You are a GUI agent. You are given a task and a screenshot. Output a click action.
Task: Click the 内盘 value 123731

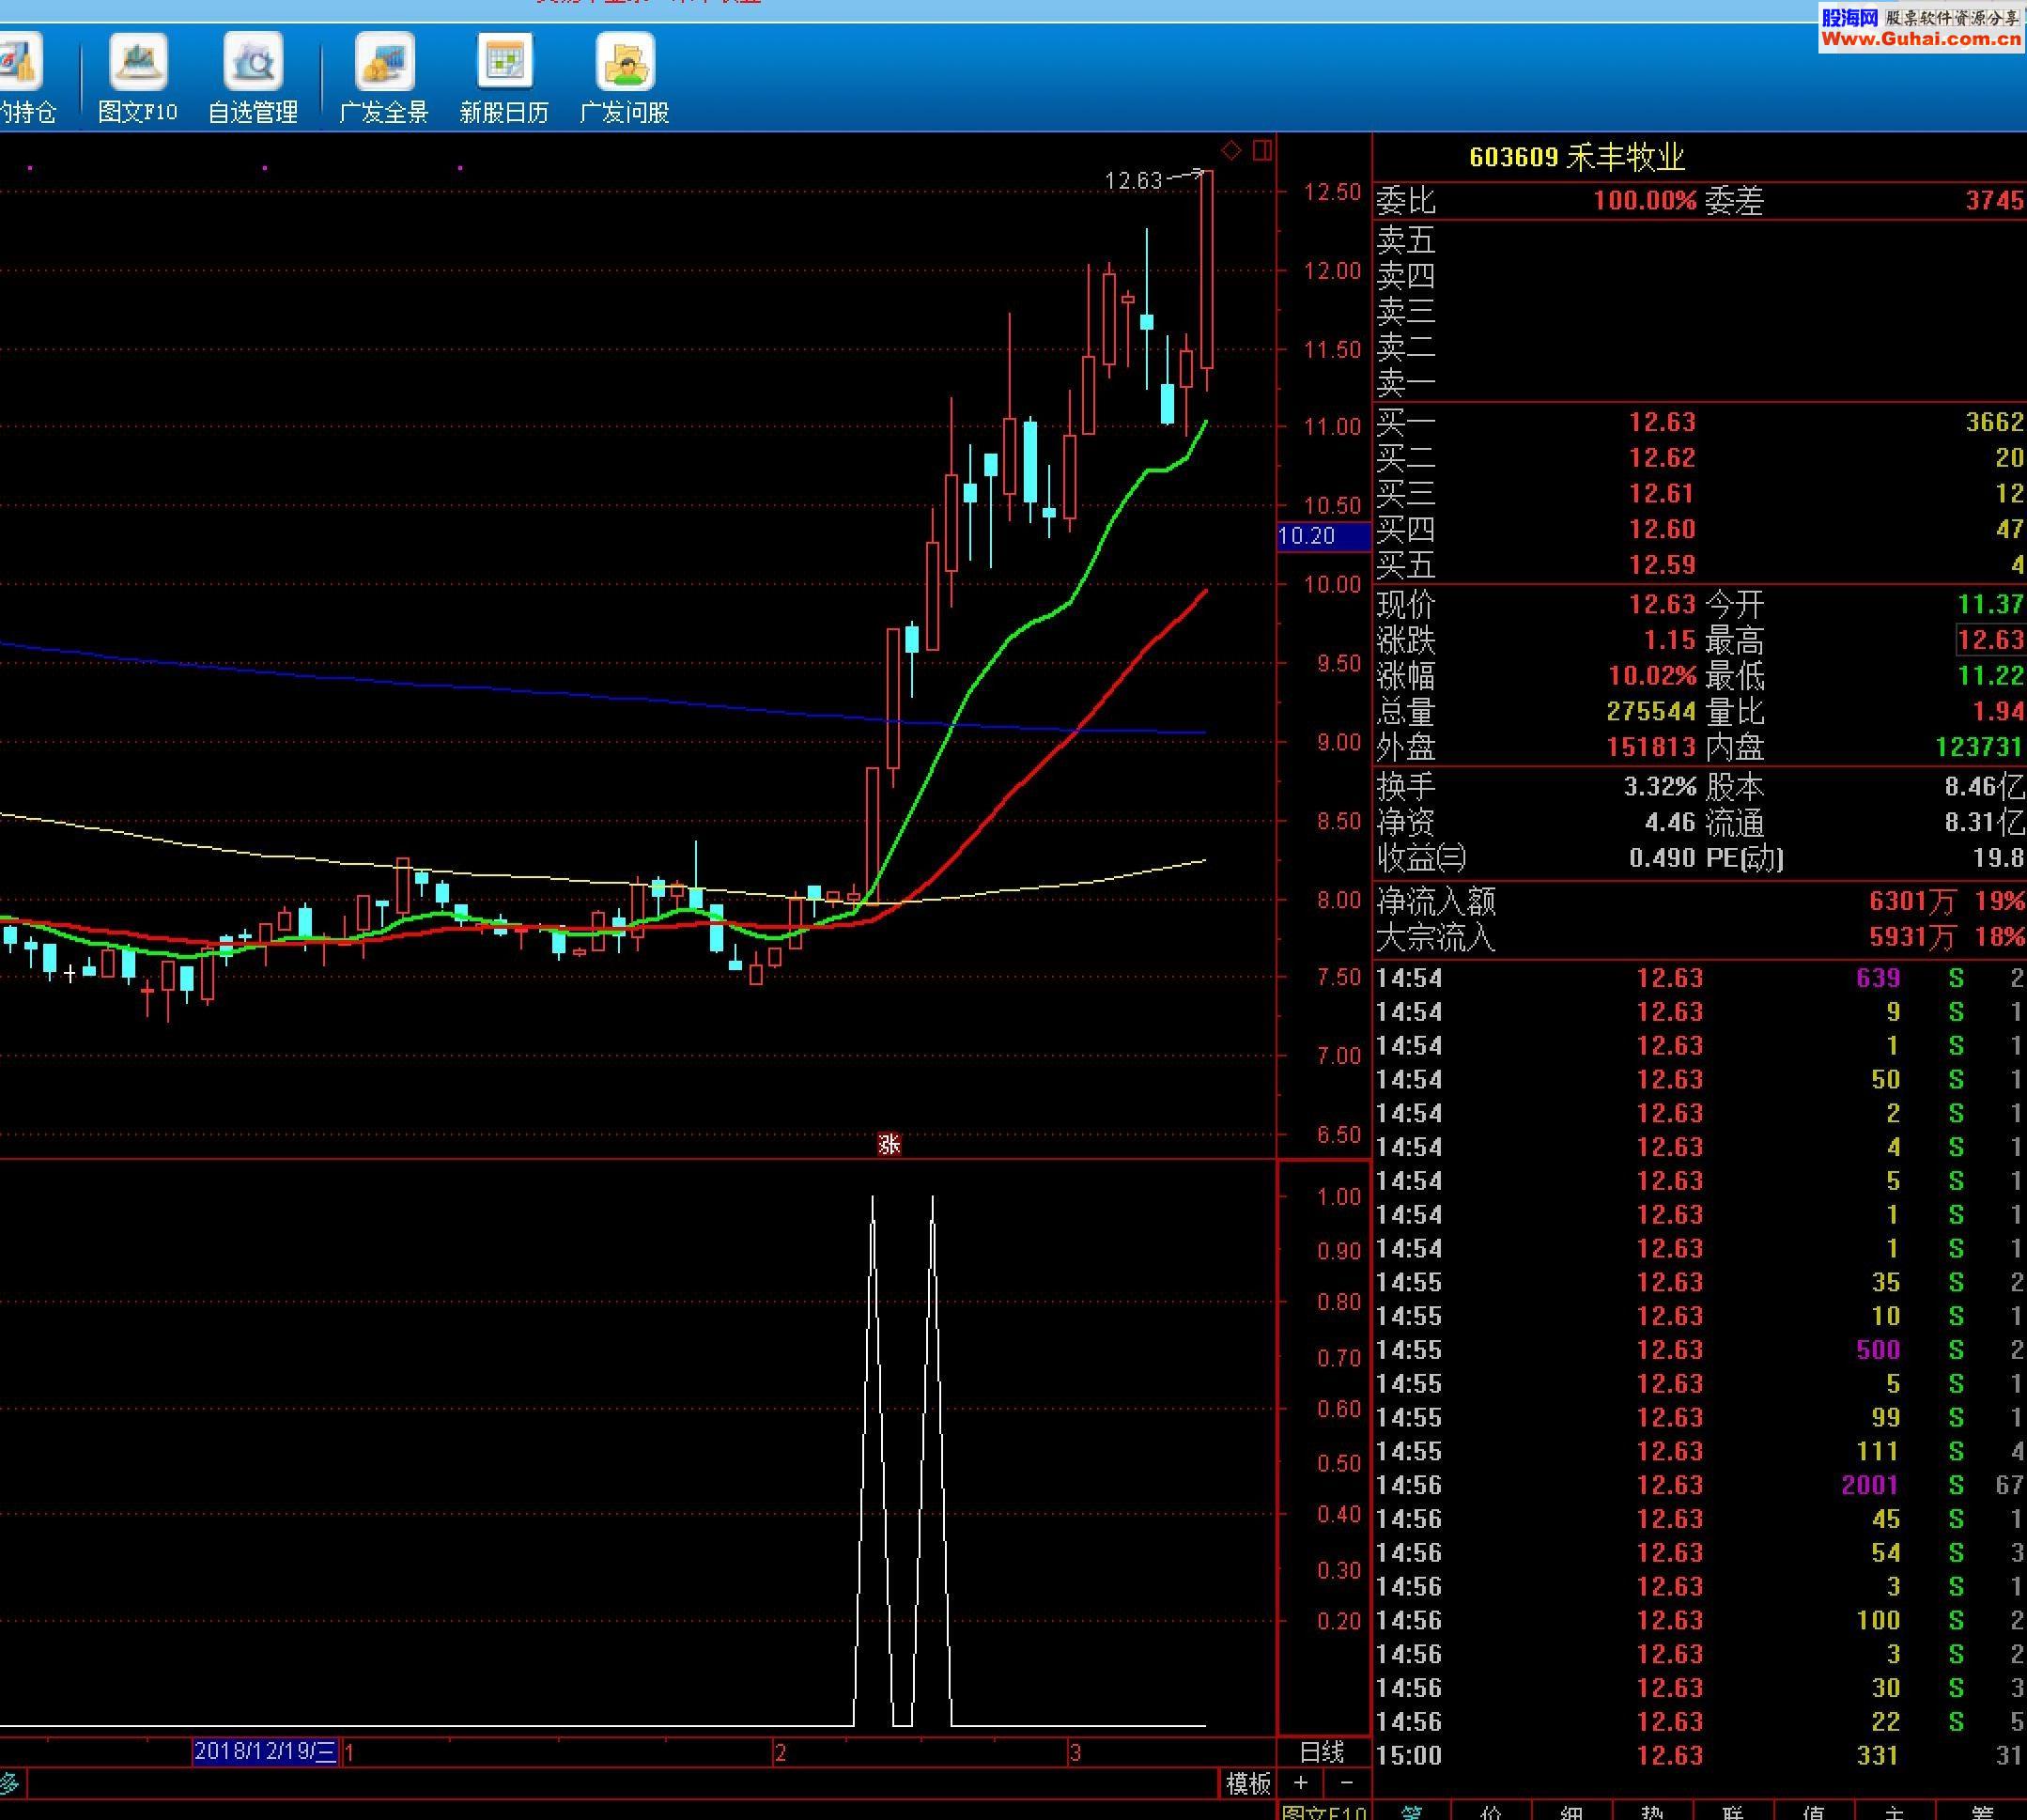[1979, 748]
